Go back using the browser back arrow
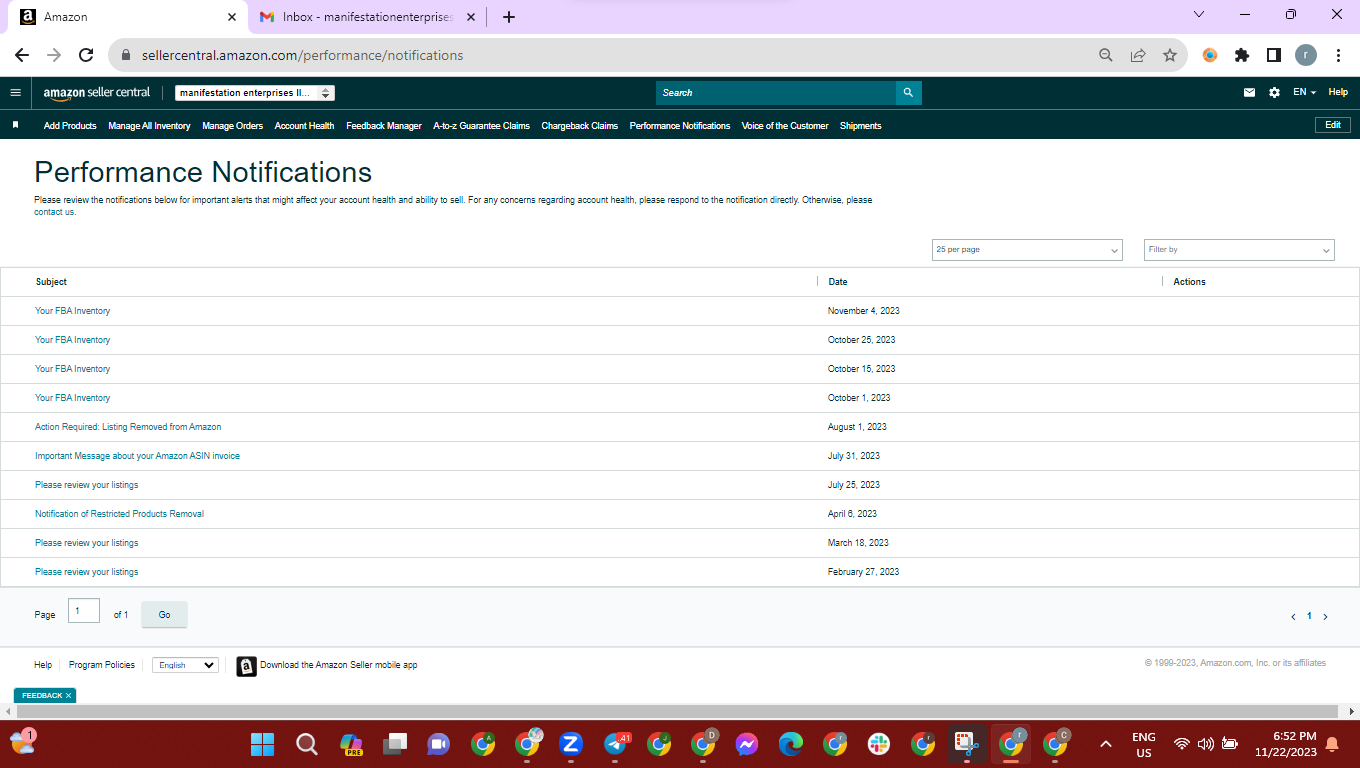 [22, 55]
